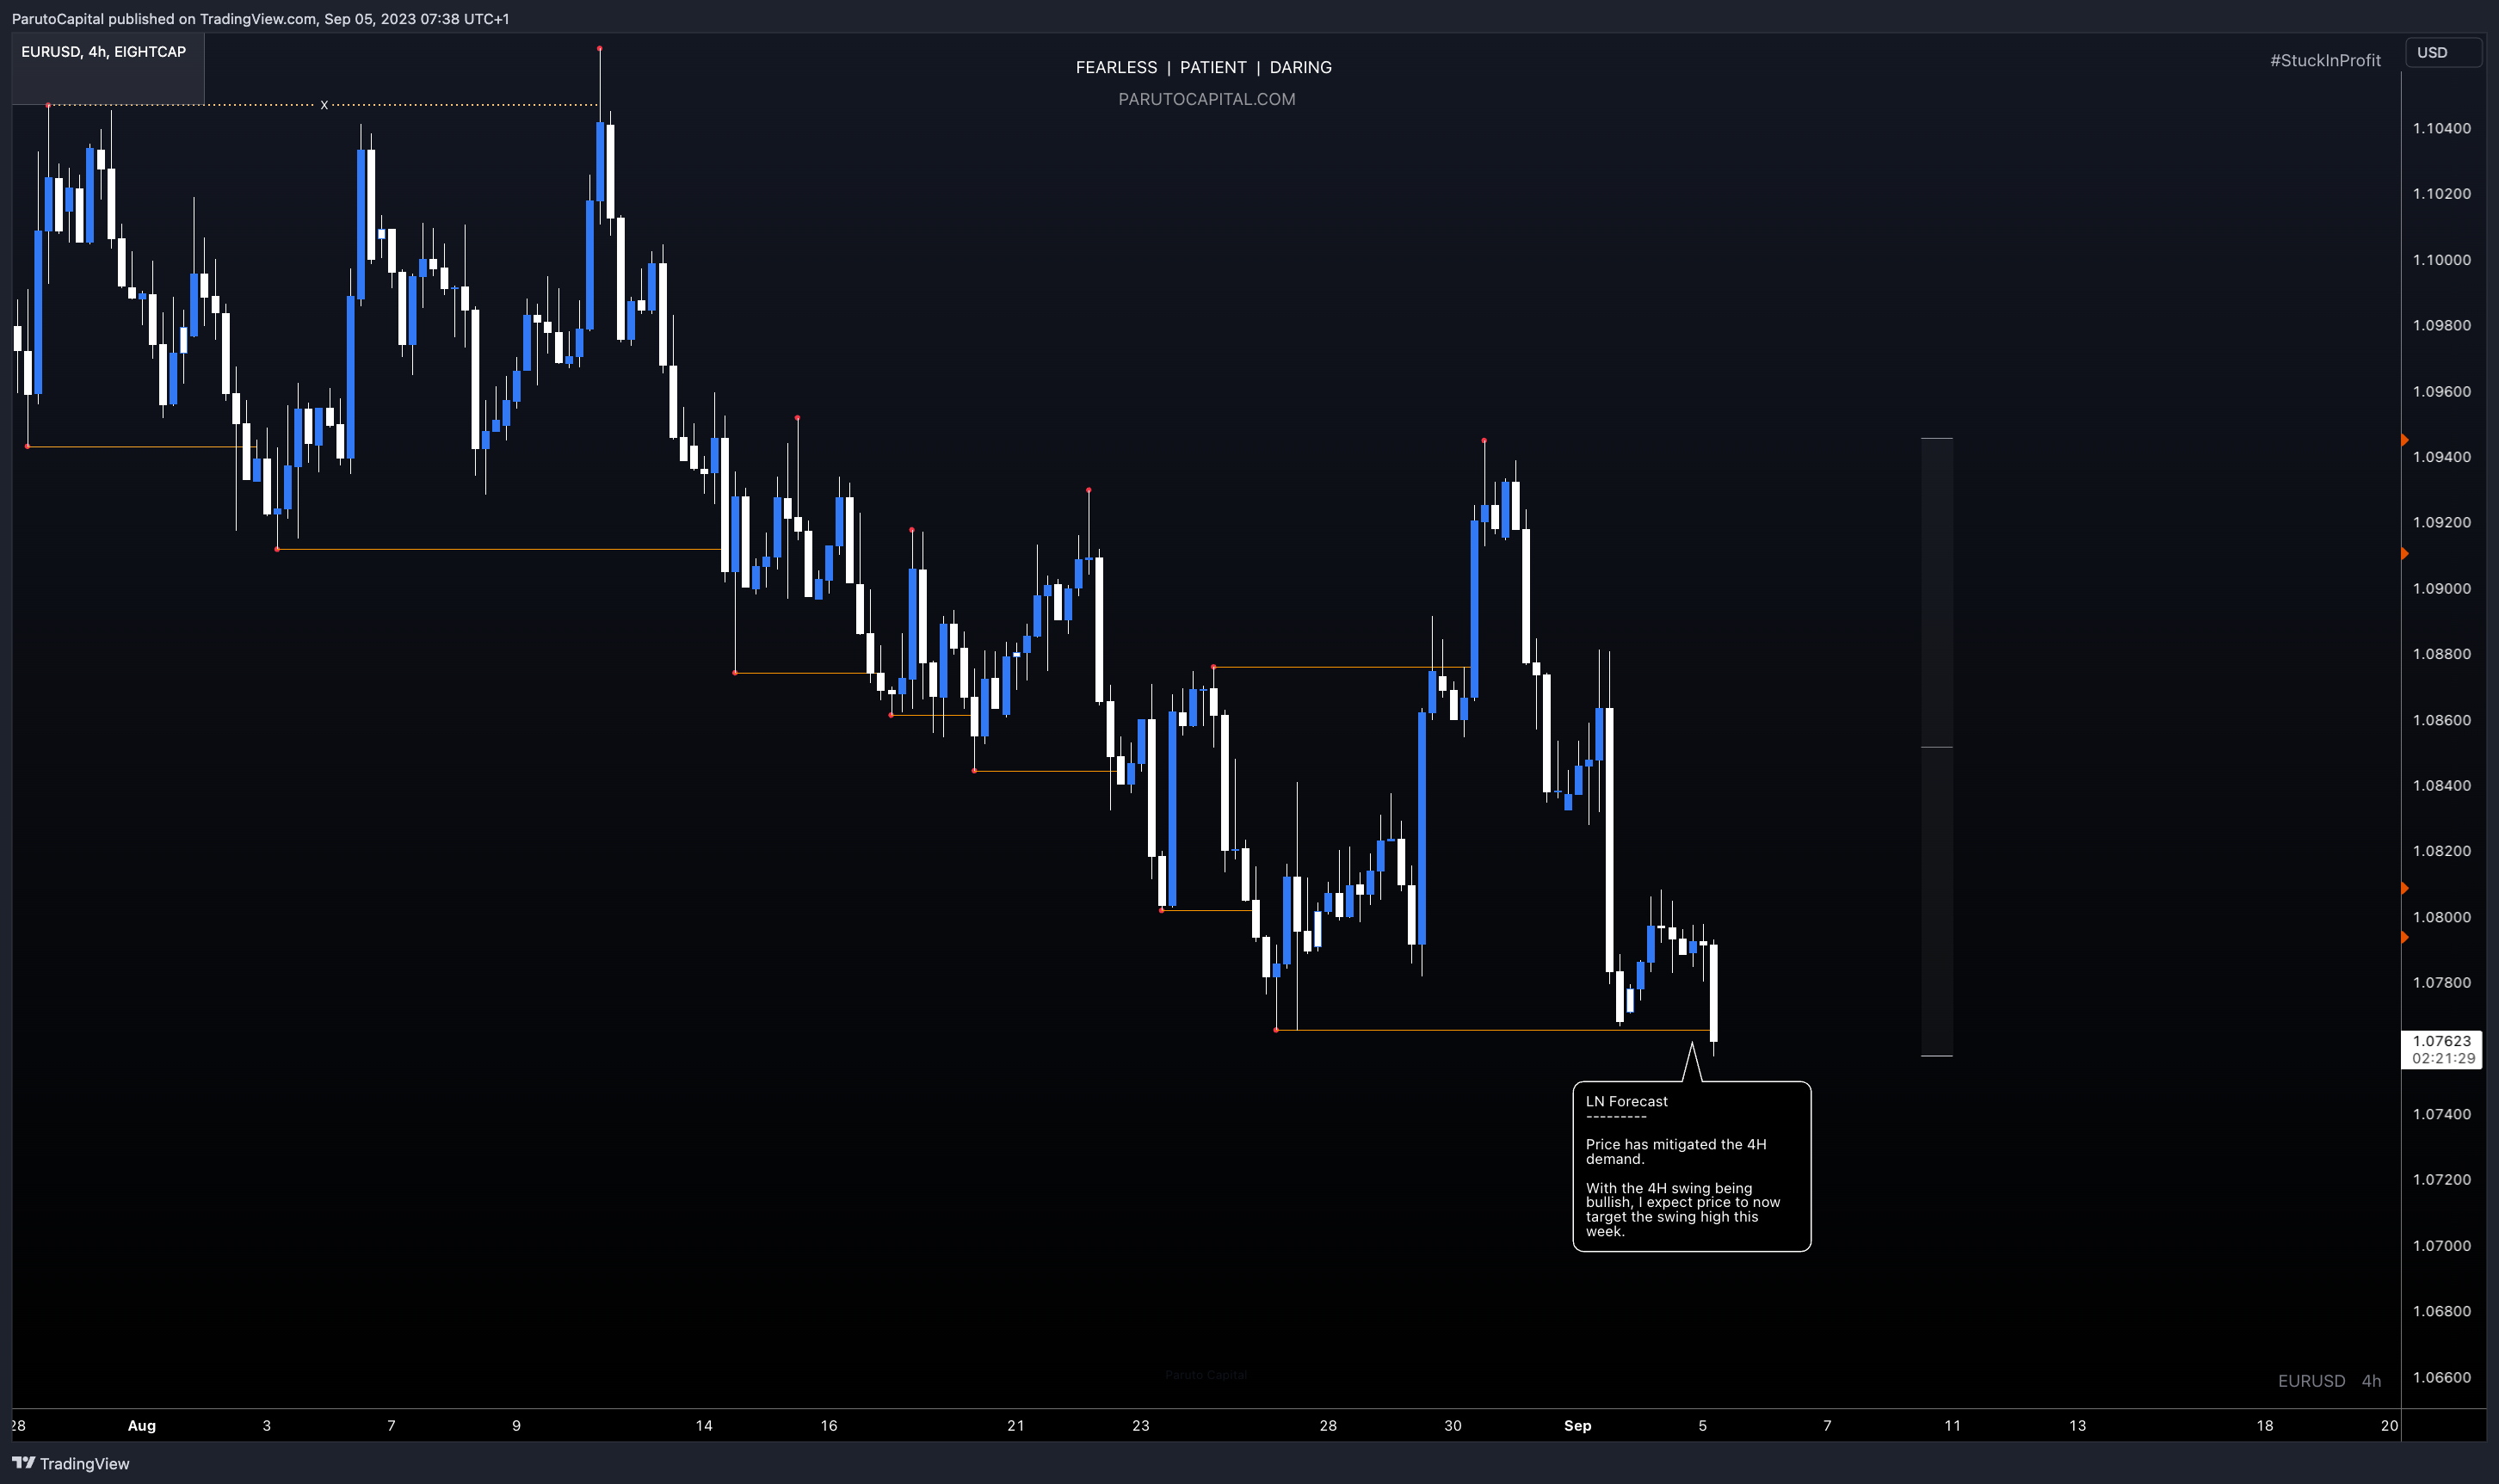Click the x marker on dotted liquidity line
This screenshot has height=1484, width=2499.
pyautogui.click(x=324, y=104)
